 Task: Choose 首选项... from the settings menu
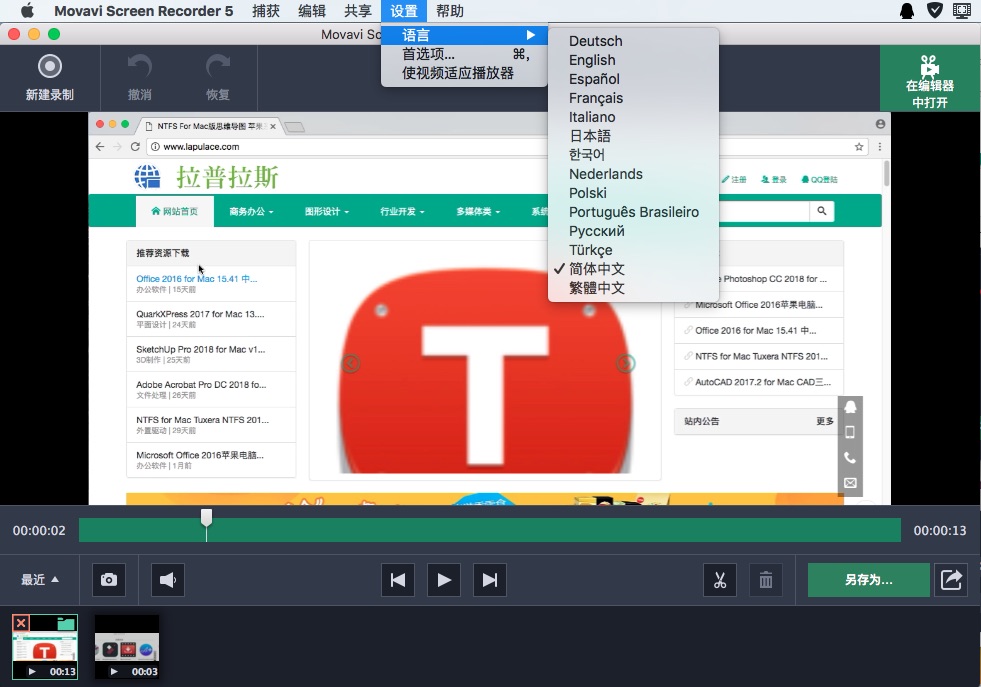(428, 54)
